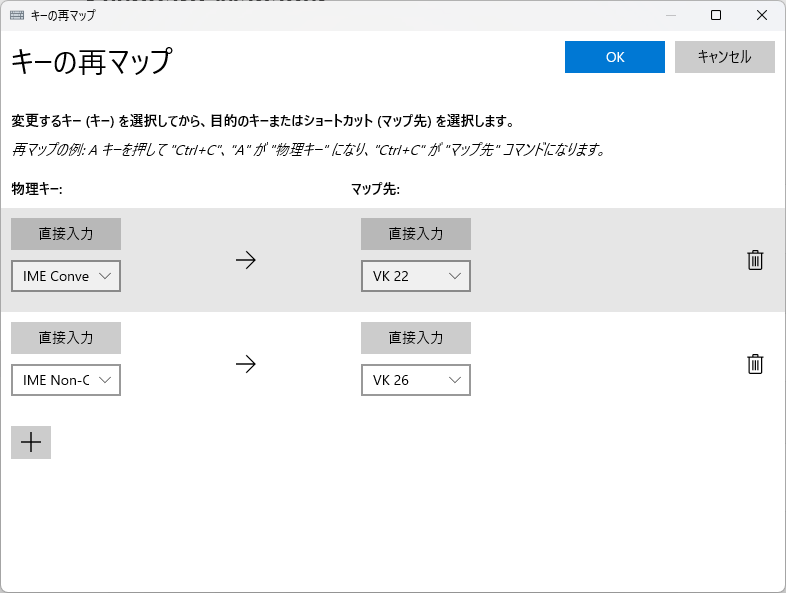Delete the IME Convert to VK 22 mapping
This screenshot has width=786, height=593.
point(755,260)
